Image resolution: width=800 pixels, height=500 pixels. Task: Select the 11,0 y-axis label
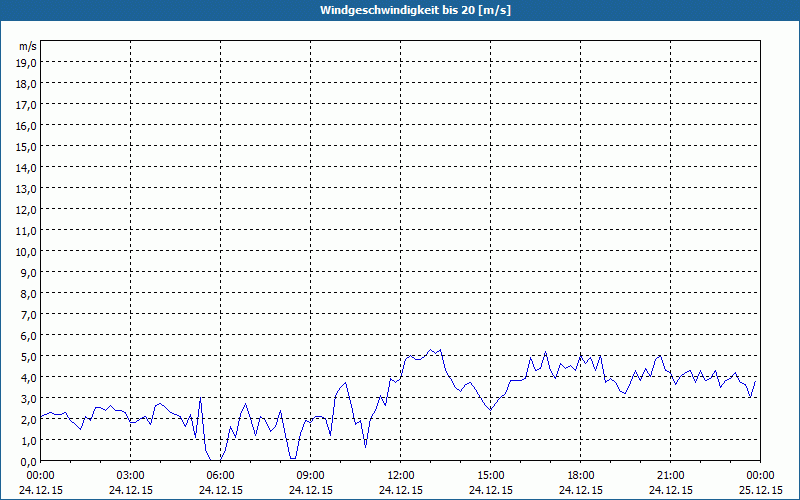click(26, 231)
